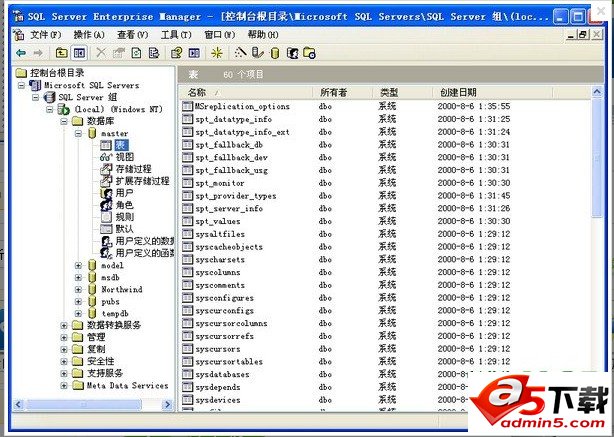Expand the msdb database node
Viewport: 614px width, 437px height.
[78, 278]
